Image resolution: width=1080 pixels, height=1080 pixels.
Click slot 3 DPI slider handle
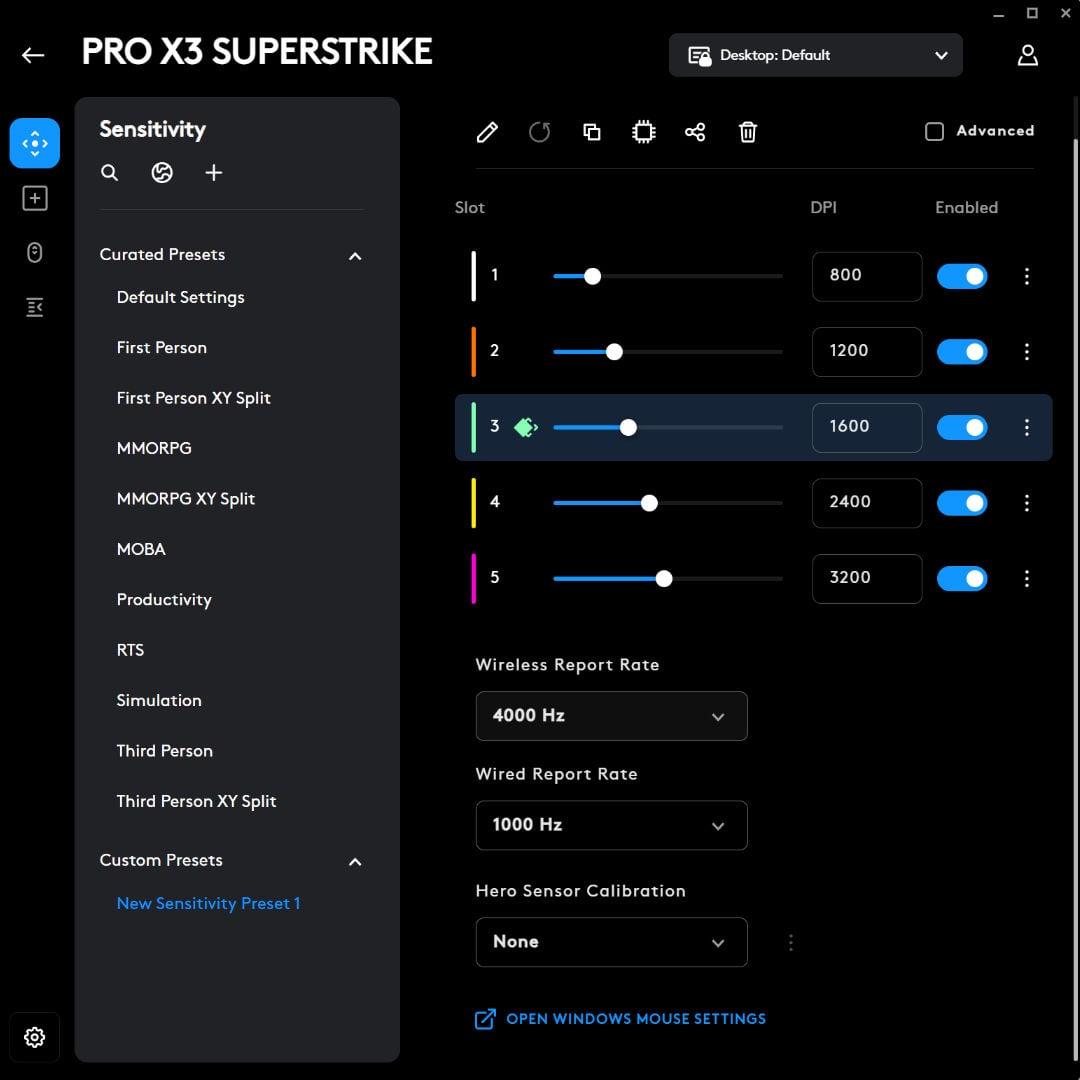click(x=627, y=428)
